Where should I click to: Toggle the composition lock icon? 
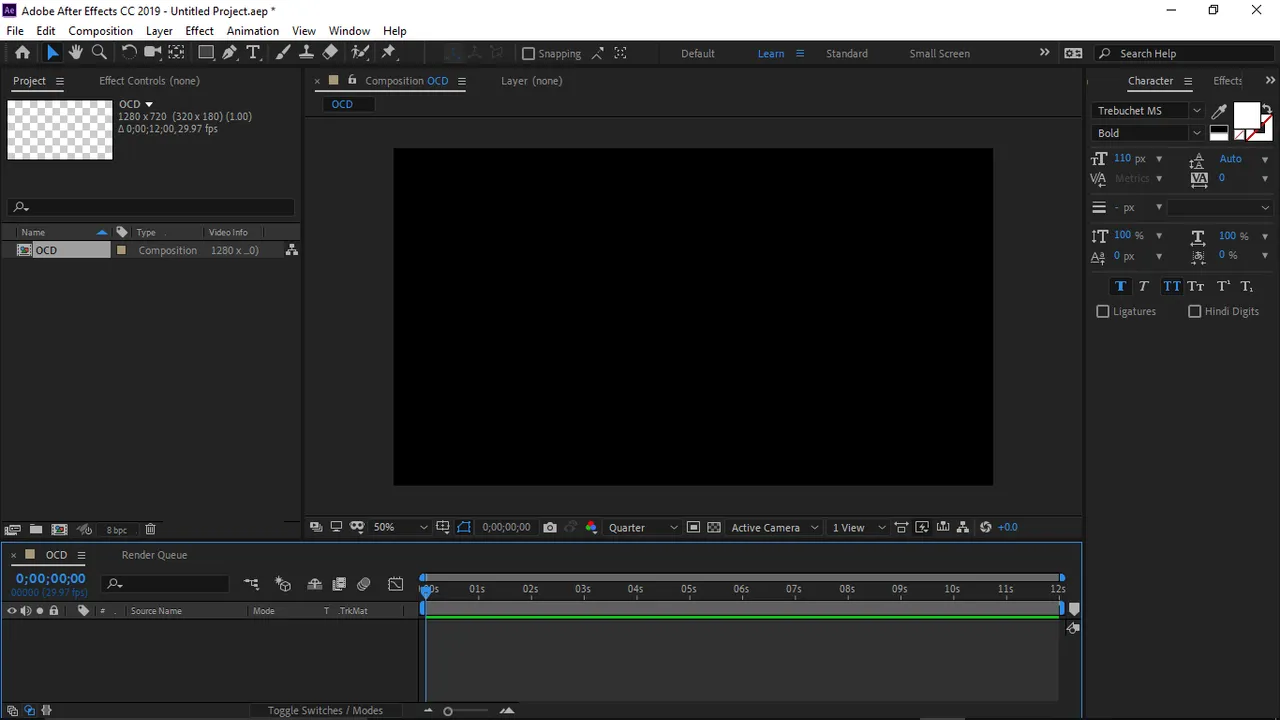pos(352,80)
